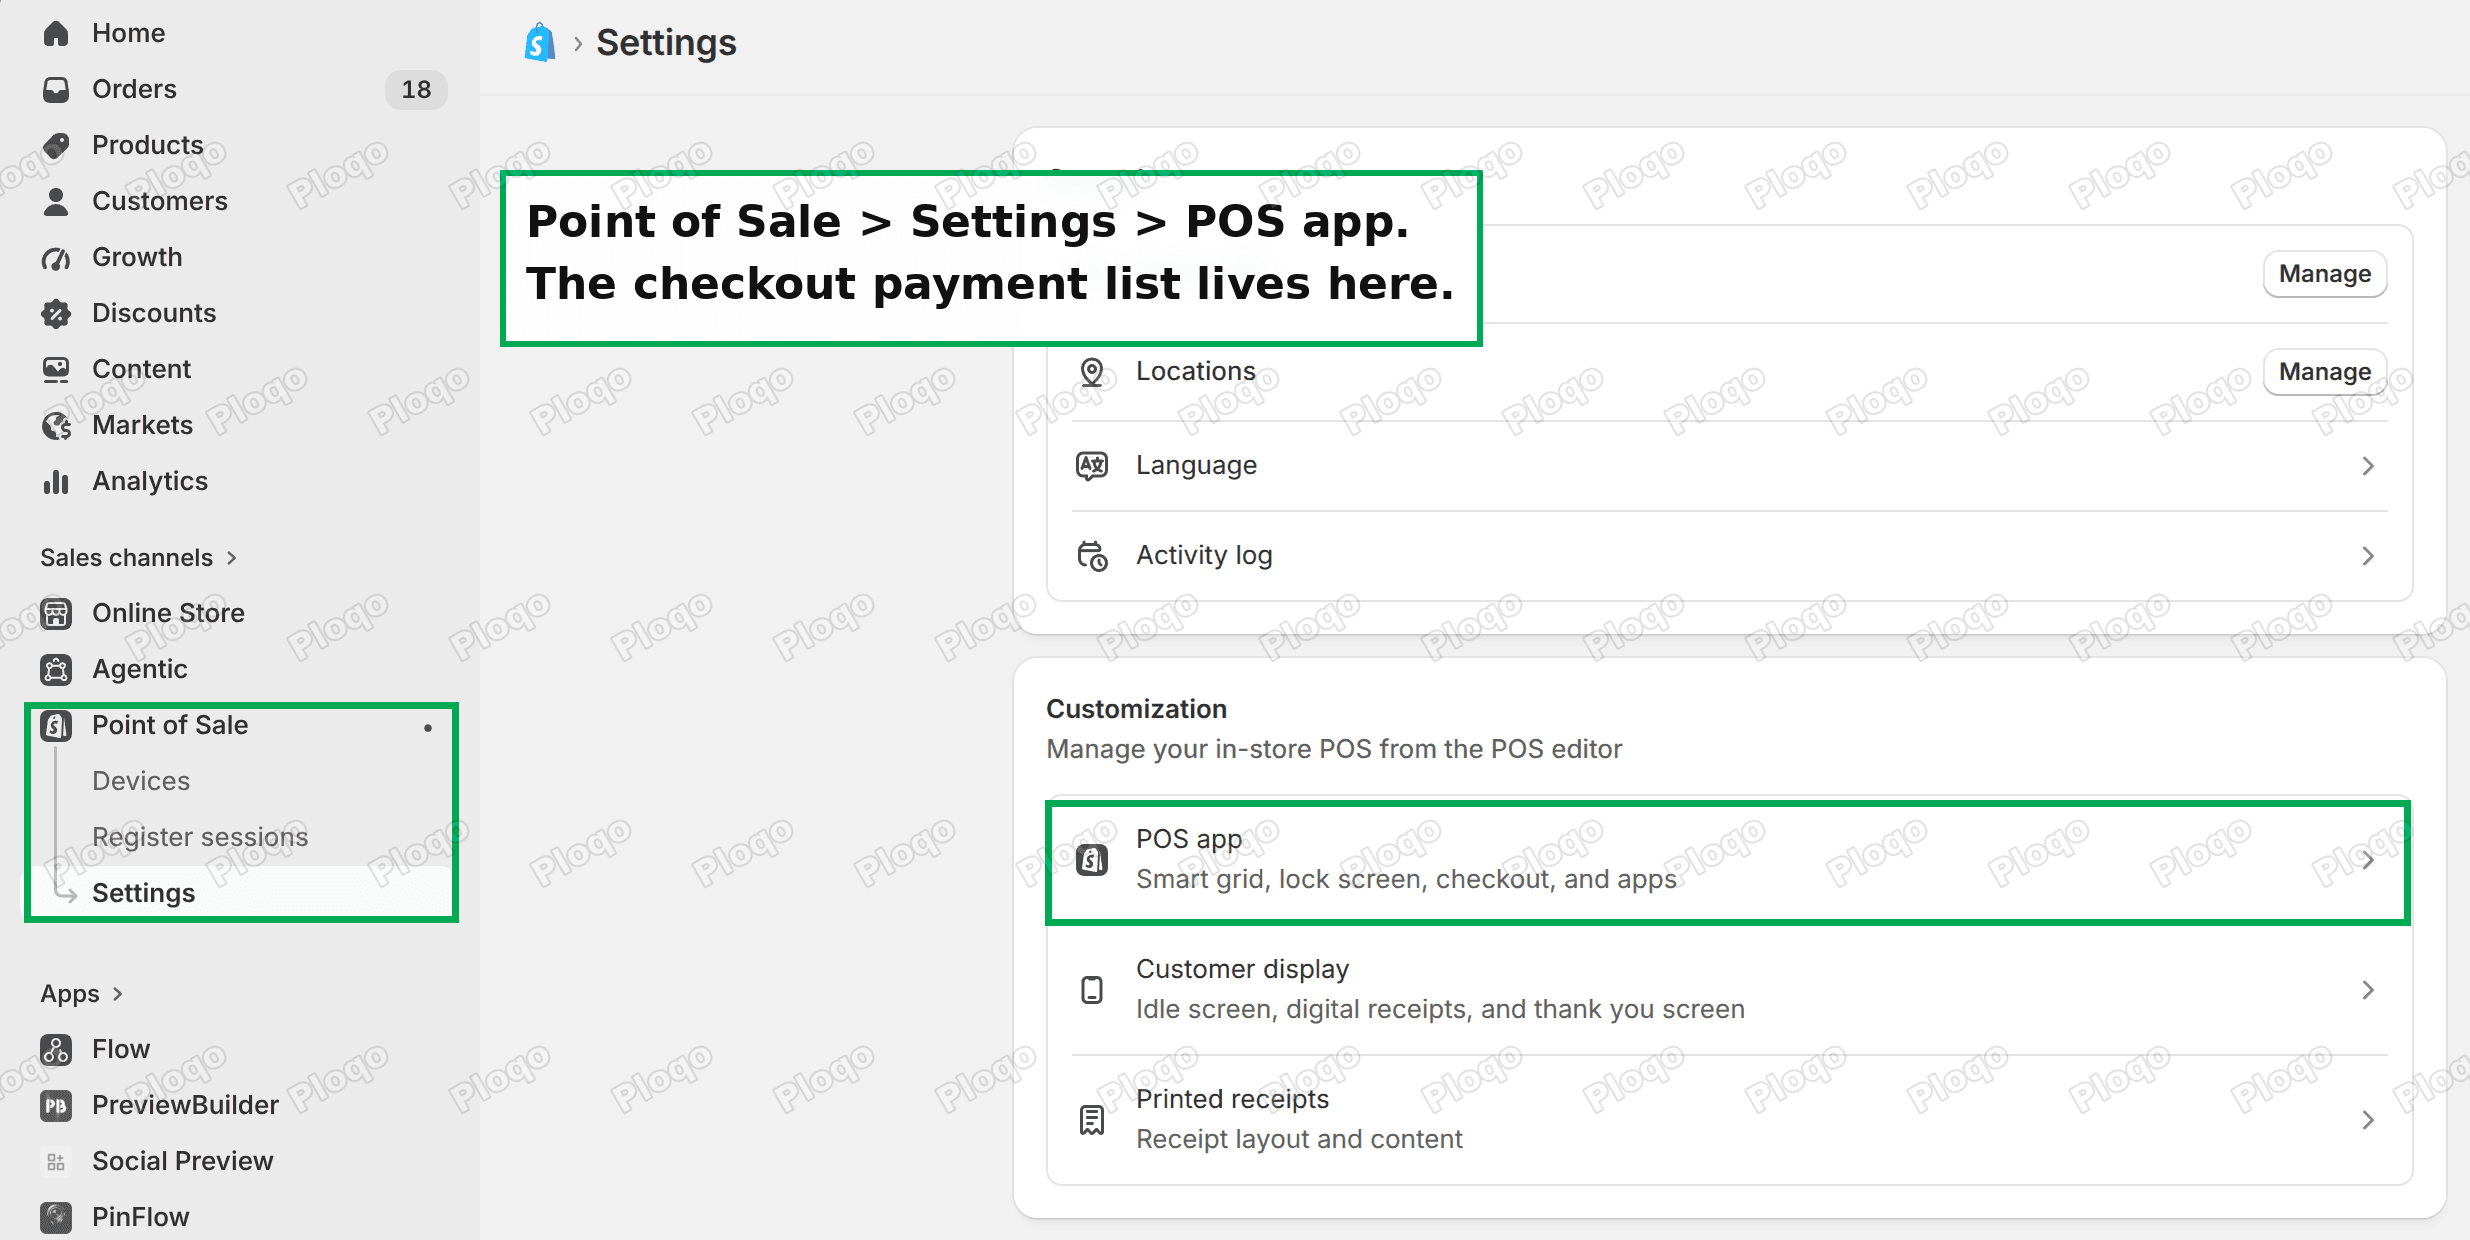The image size is (2470, 1240).
Task: Click the Activity log clock icon
Action: click(1092, 556)
